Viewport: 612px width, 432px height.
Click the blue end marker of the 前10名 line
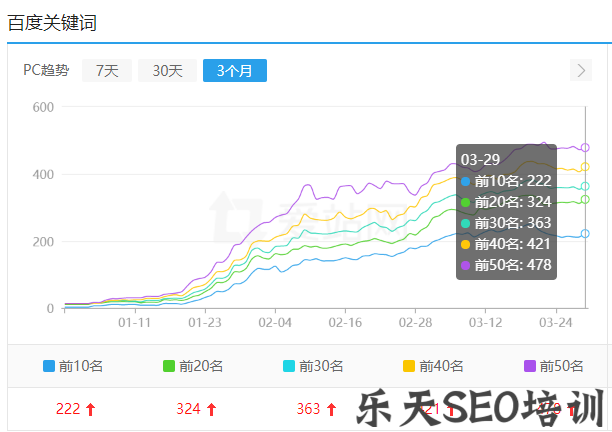(x=585, y=234)
